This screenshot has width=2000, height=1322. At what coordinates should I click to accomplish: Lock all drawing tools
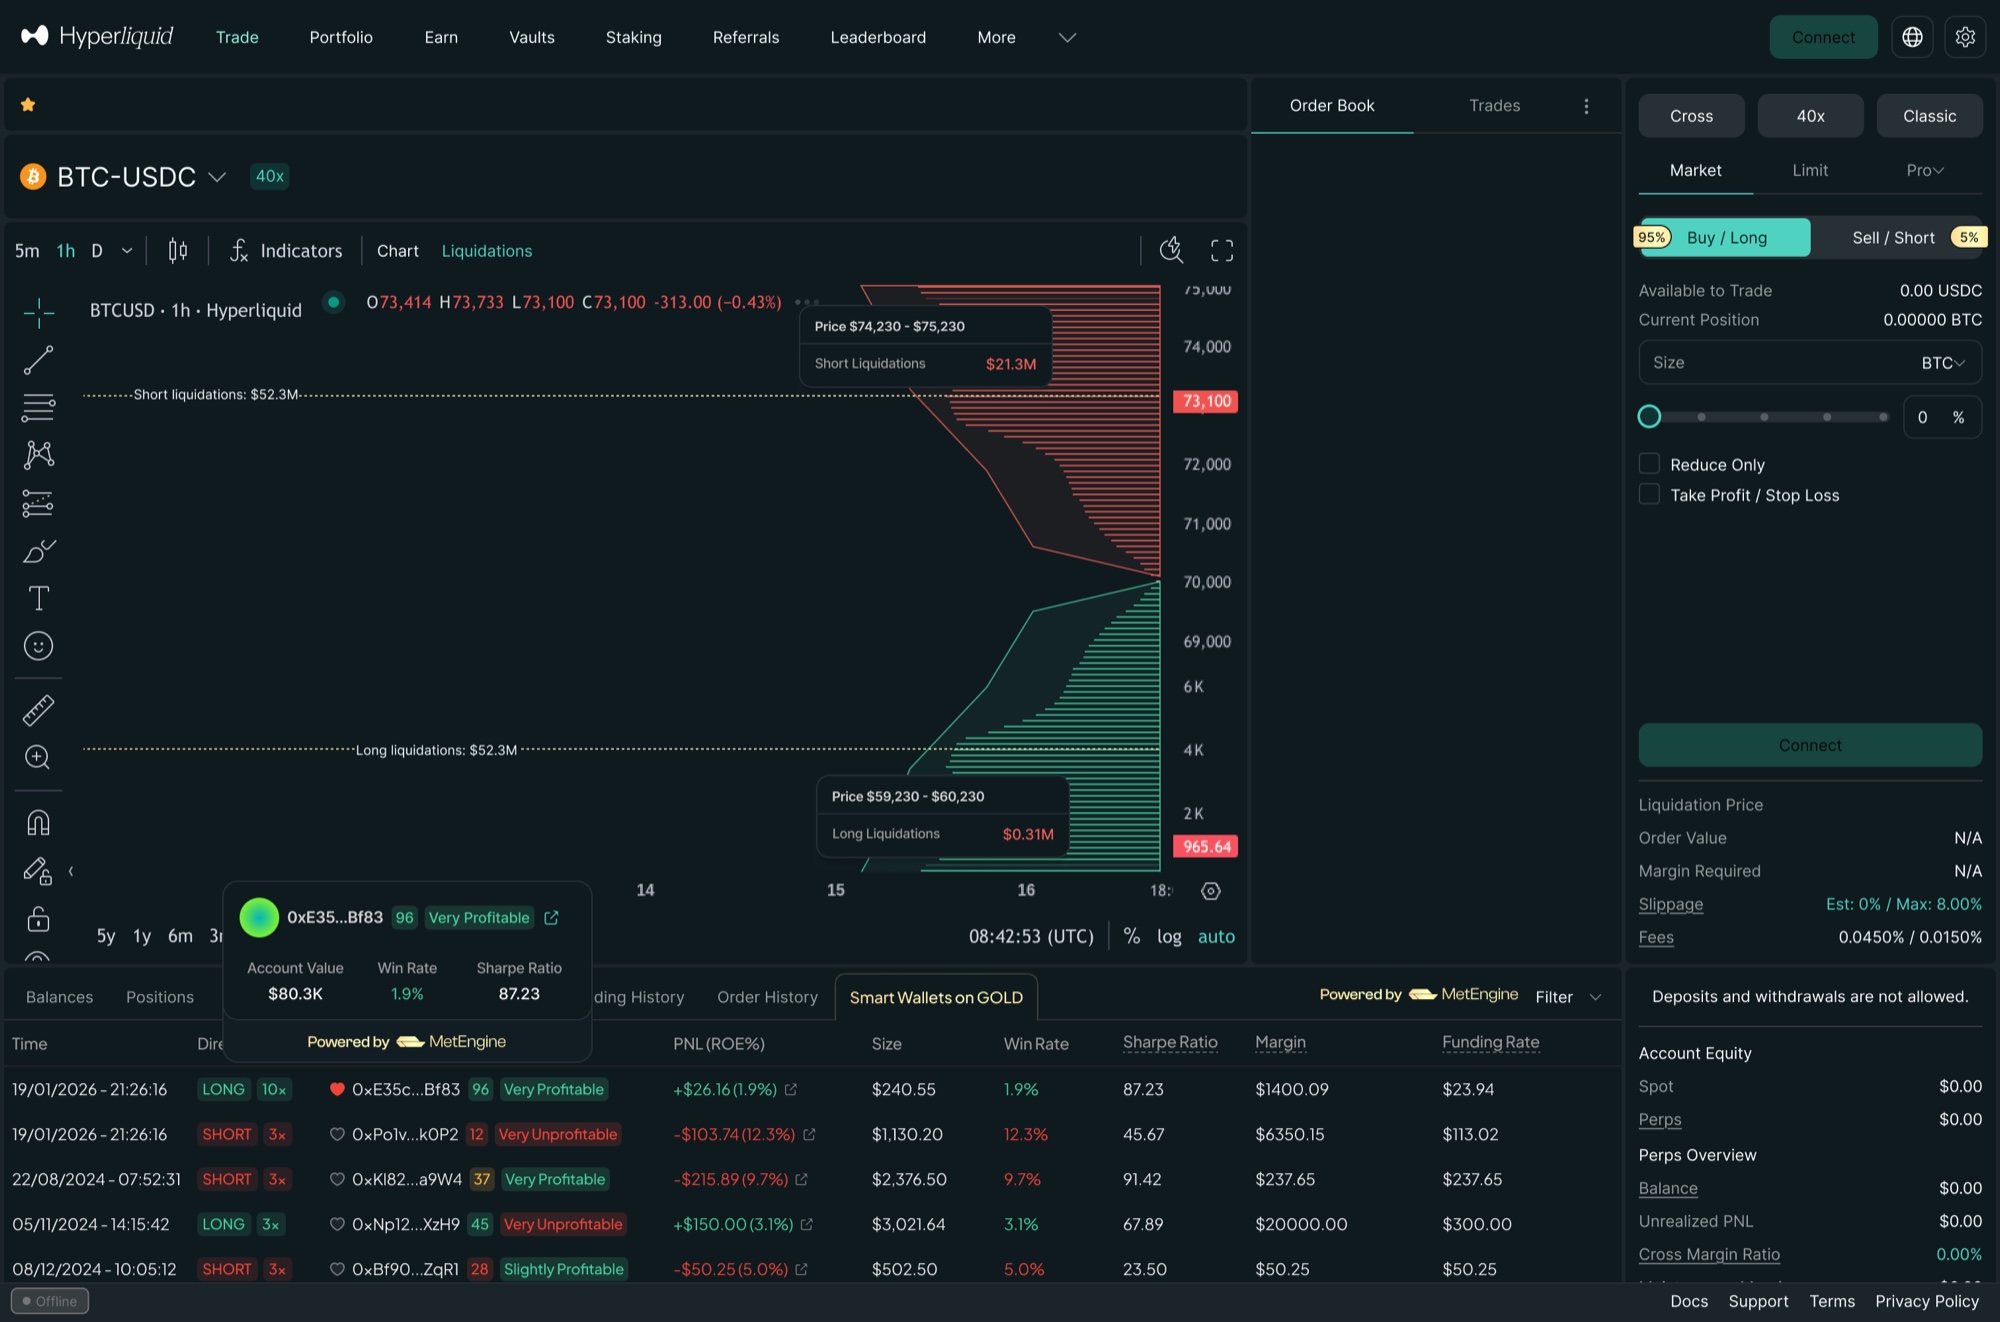(x=38, y=918)
